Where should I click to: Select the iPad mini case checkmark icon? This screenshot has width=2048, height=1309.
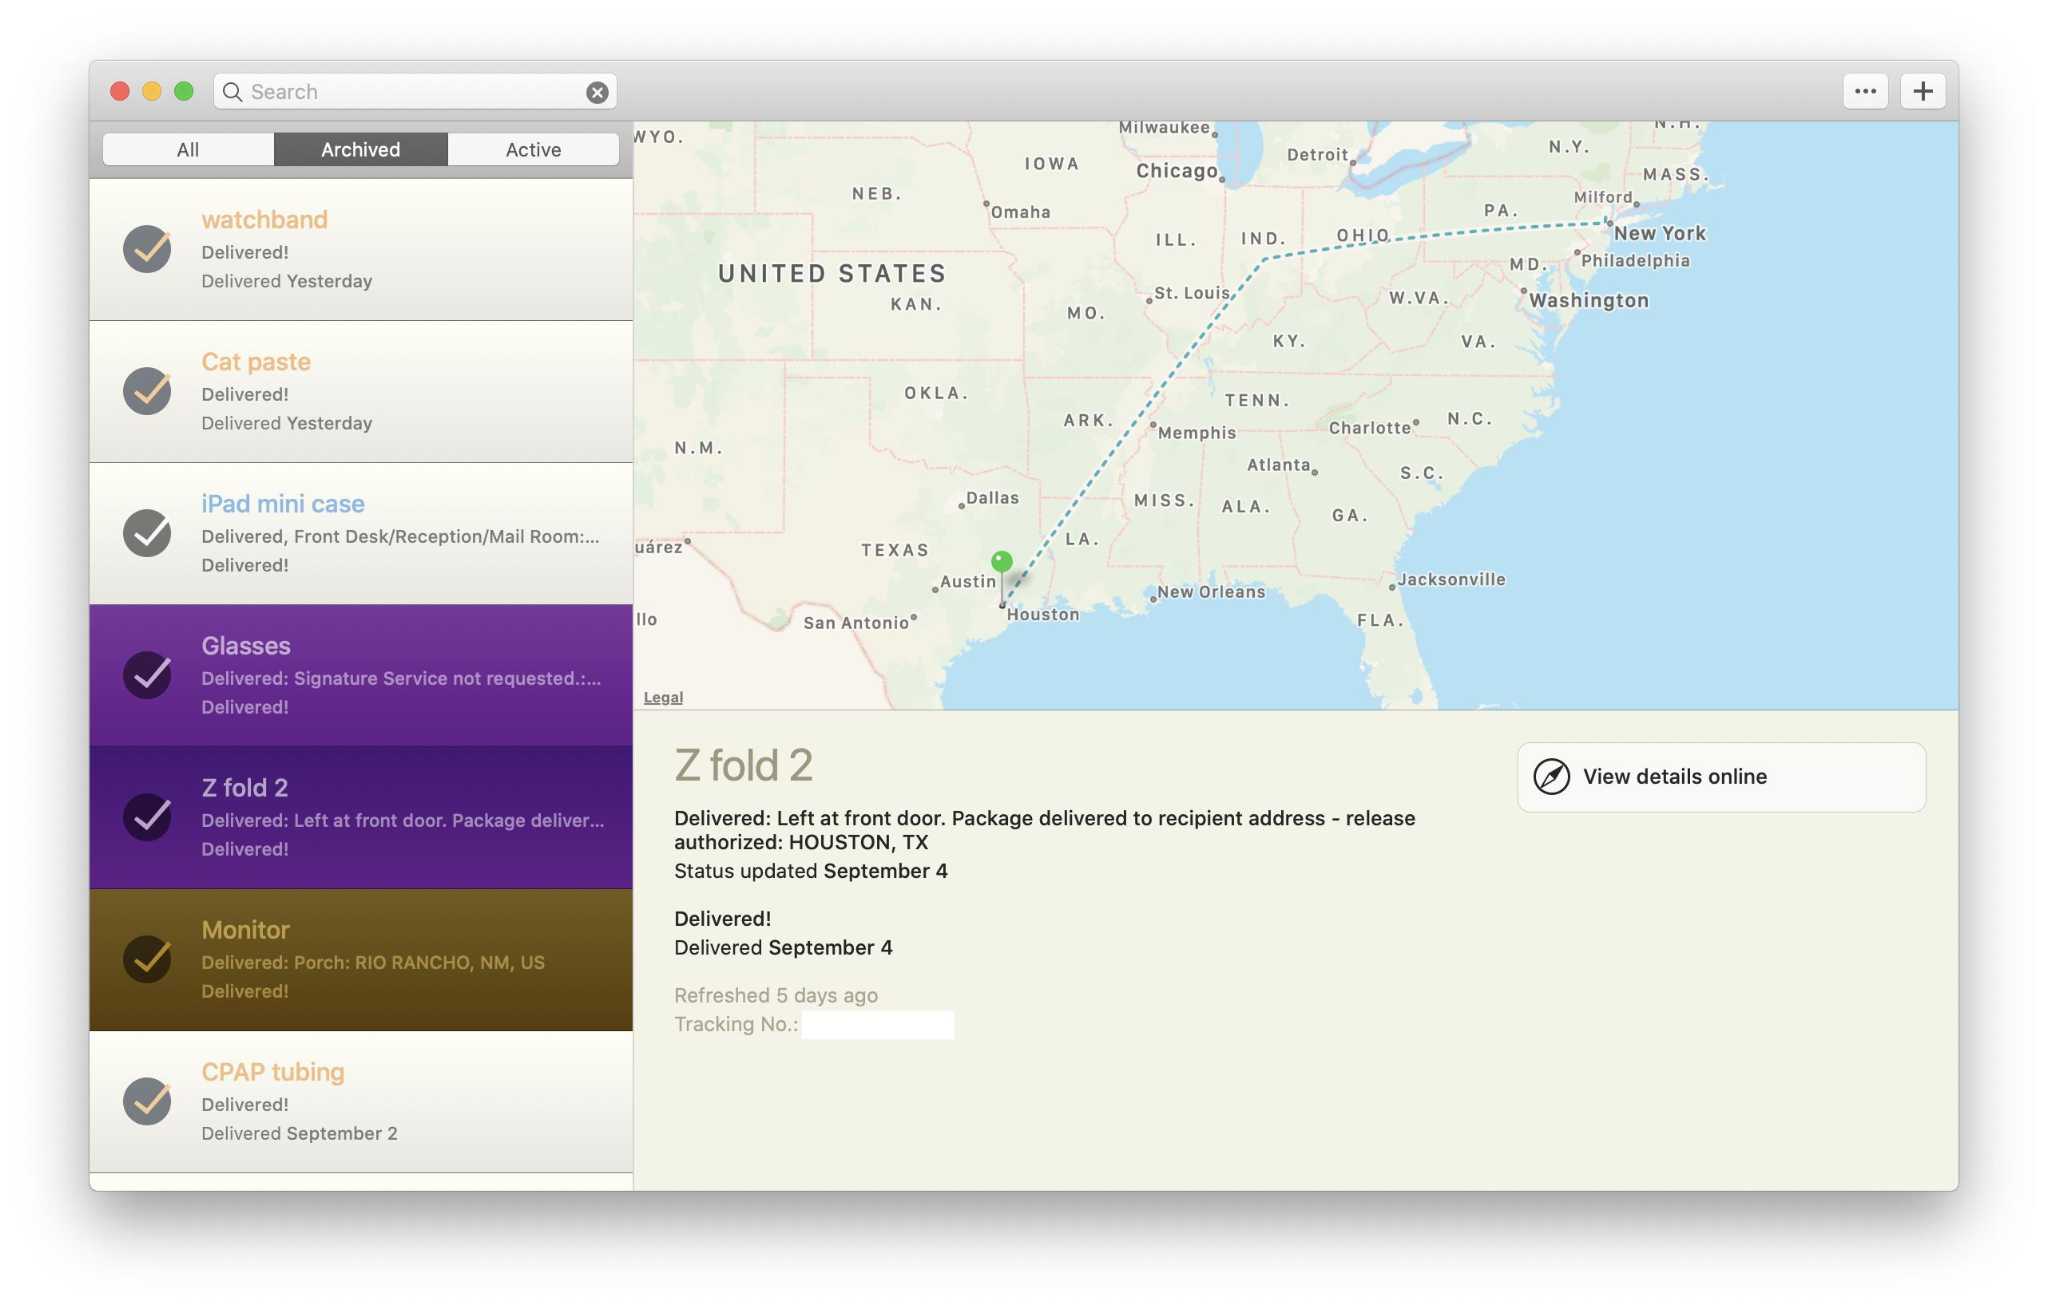click(x=147, y=533)
